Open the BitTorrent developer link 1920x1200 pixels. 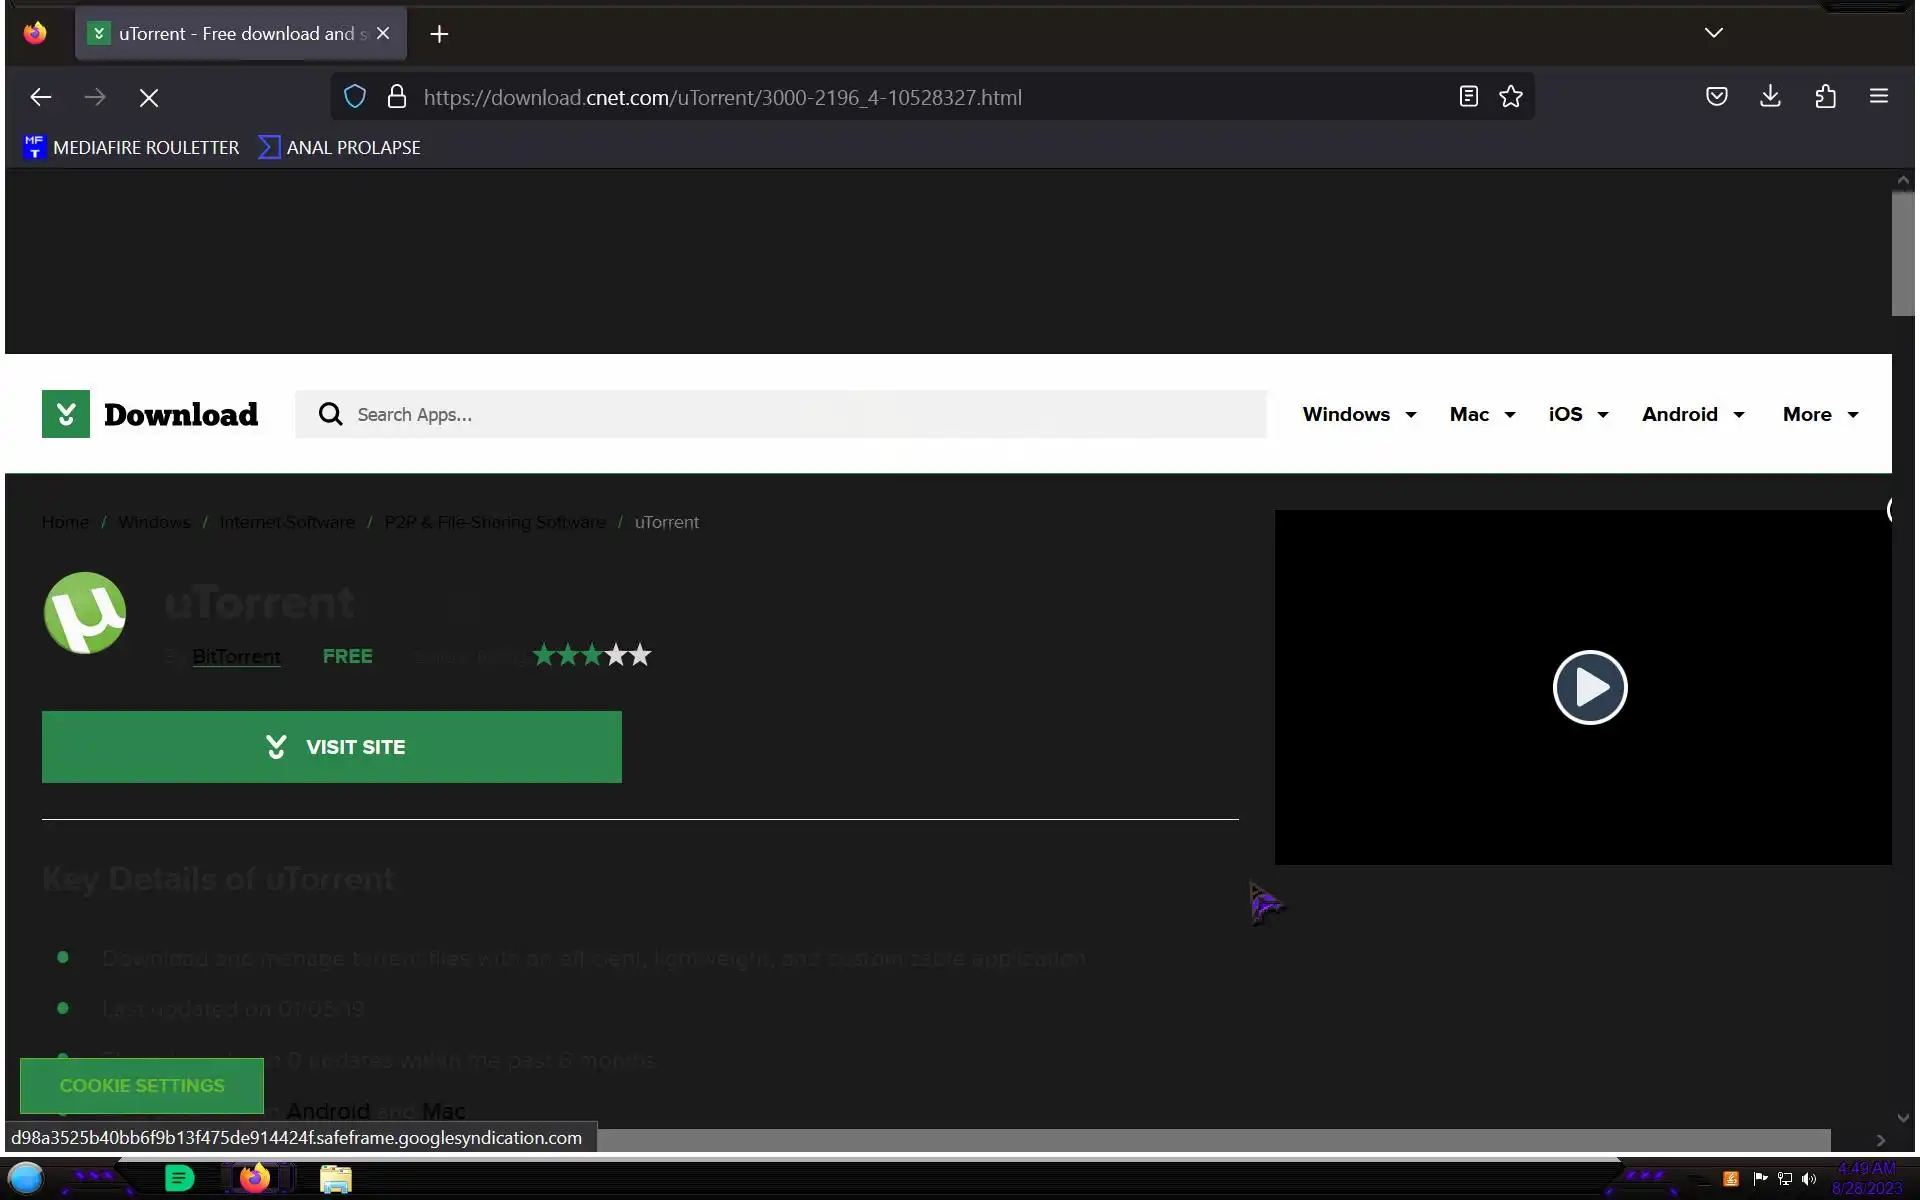tap(236, 656)
